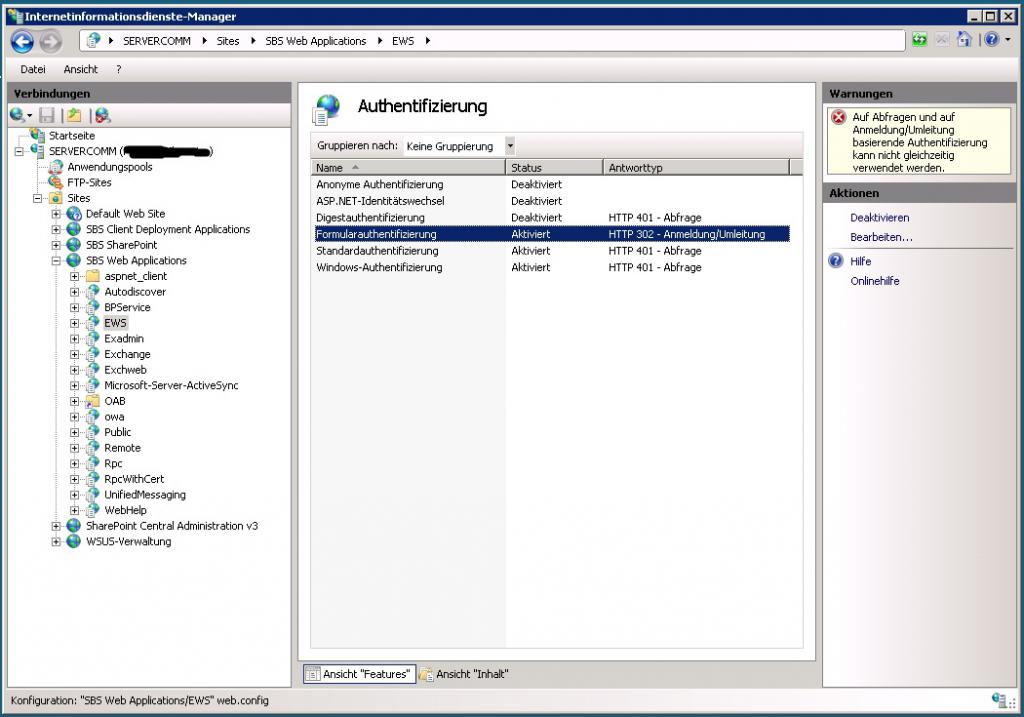1024x717 pixels.
Task: Expand the EWS tree node
Action: pos(74,323)
